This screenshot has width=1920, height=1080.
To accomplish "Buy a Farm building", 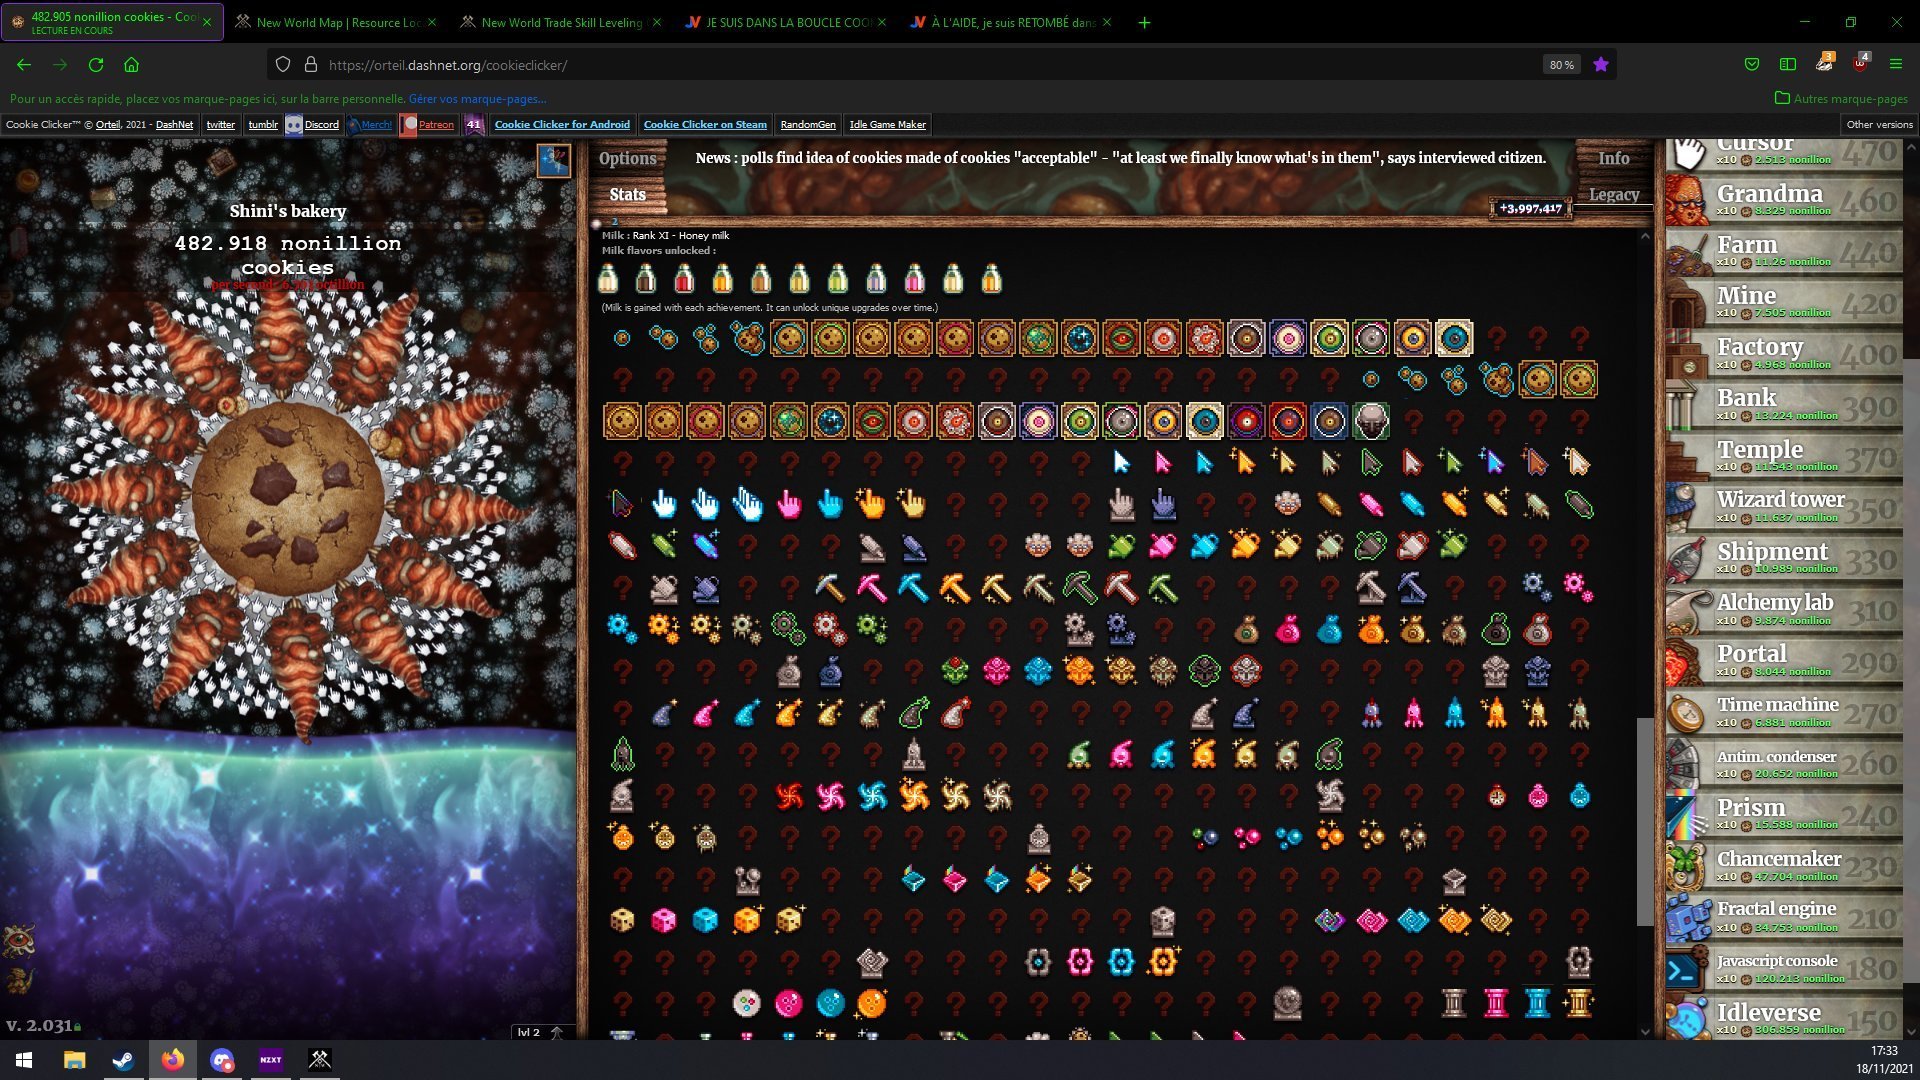I will [x=1784, y=251].
